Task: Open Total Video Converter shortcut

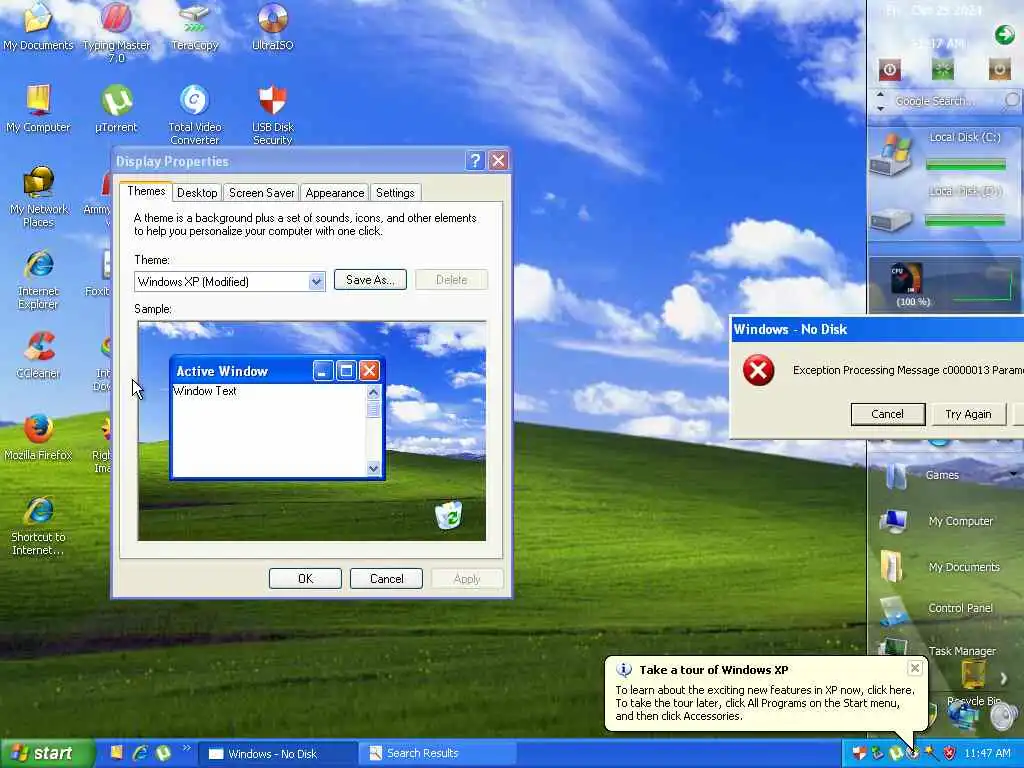Action: coord(195,115)
